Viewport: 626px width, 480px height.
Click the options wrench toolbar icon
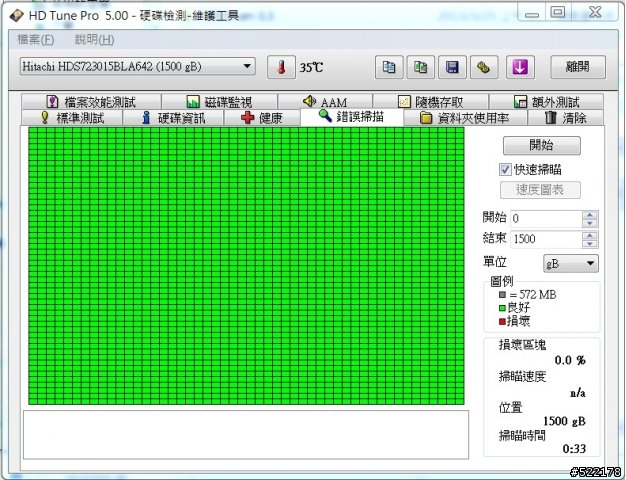(484, 67)
